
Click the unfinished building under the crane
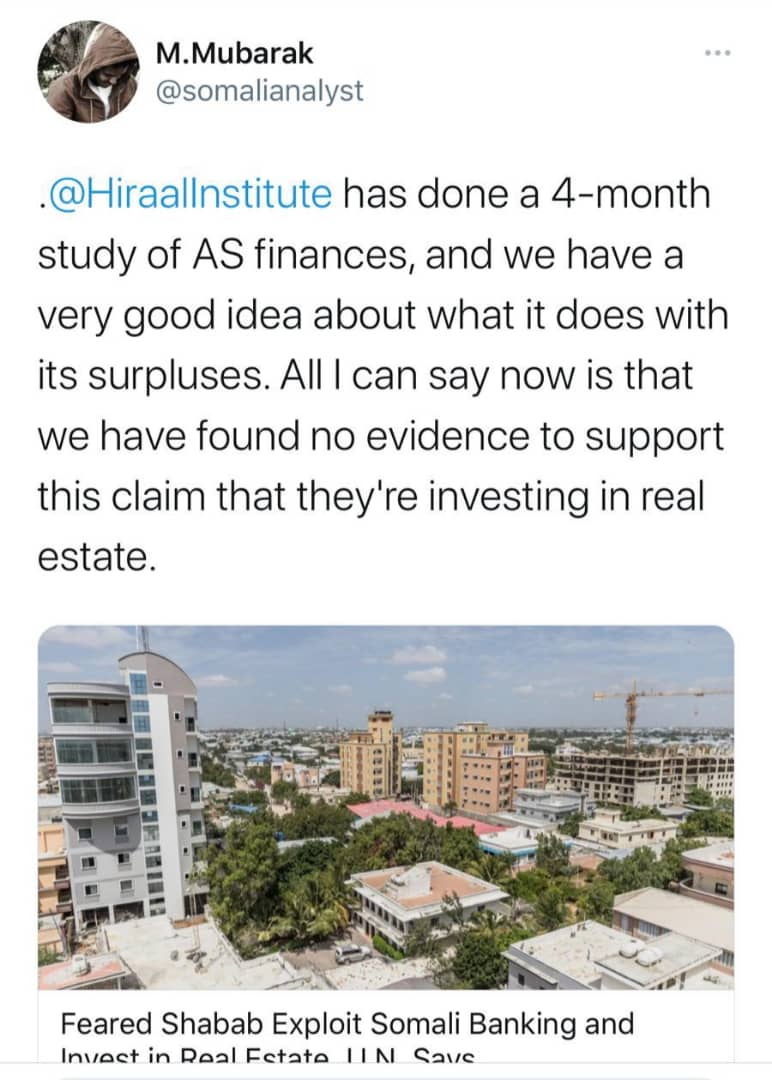[x=642, y=775]
